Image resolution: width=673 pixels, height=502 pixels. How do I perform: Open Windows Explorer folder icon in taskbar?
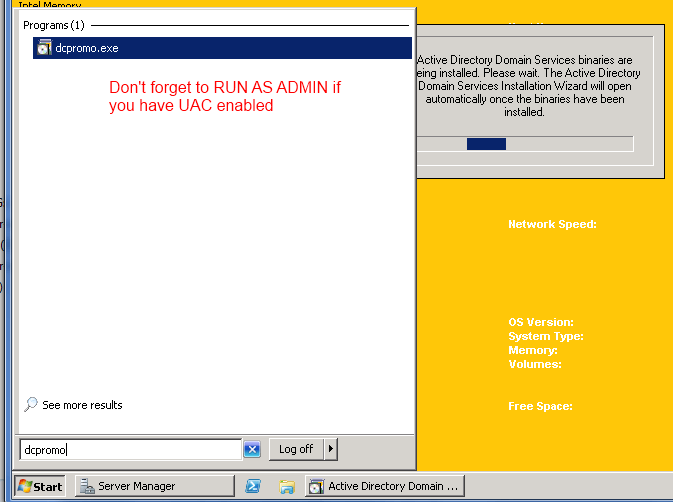point(287,487)
